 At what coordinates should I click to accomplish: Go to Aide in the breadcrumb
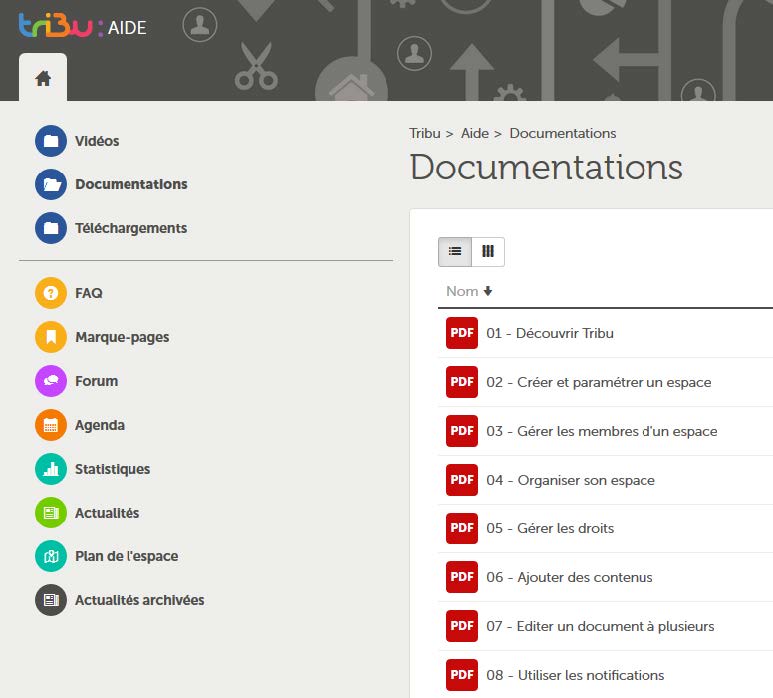click(x=475, y=134)
